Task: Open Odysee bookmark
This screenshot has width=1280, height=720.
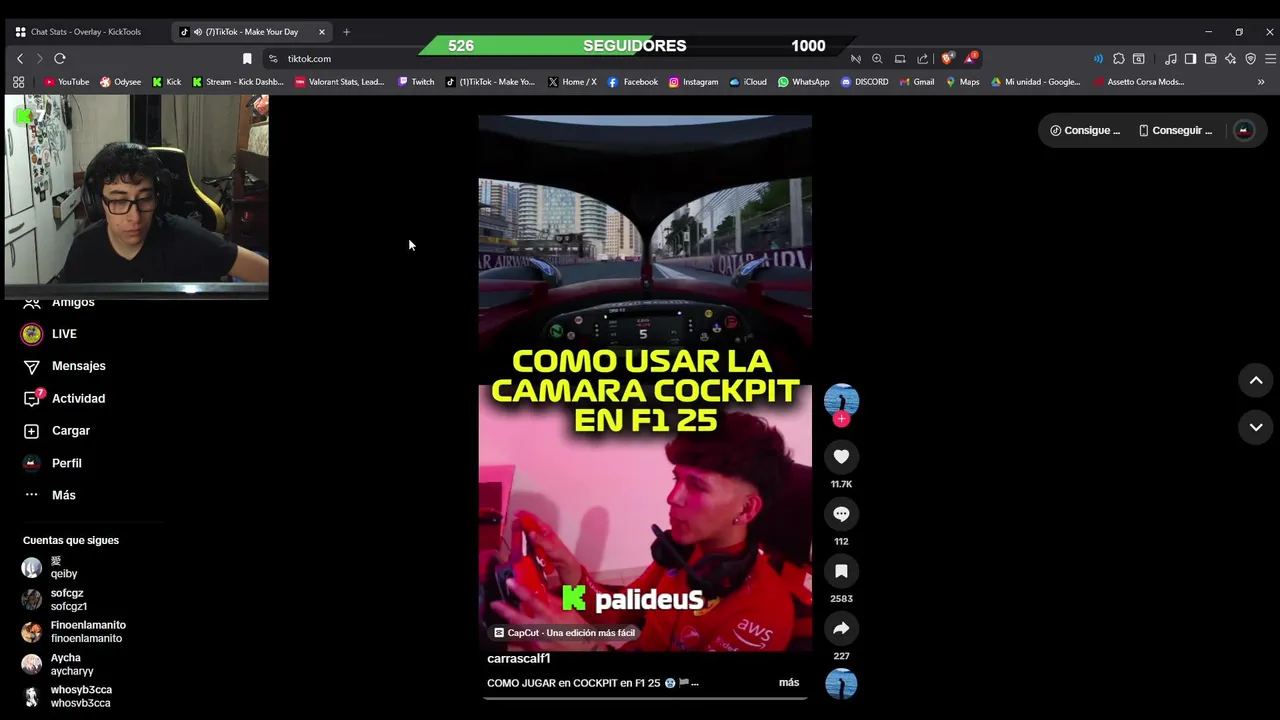Action: 120,82
